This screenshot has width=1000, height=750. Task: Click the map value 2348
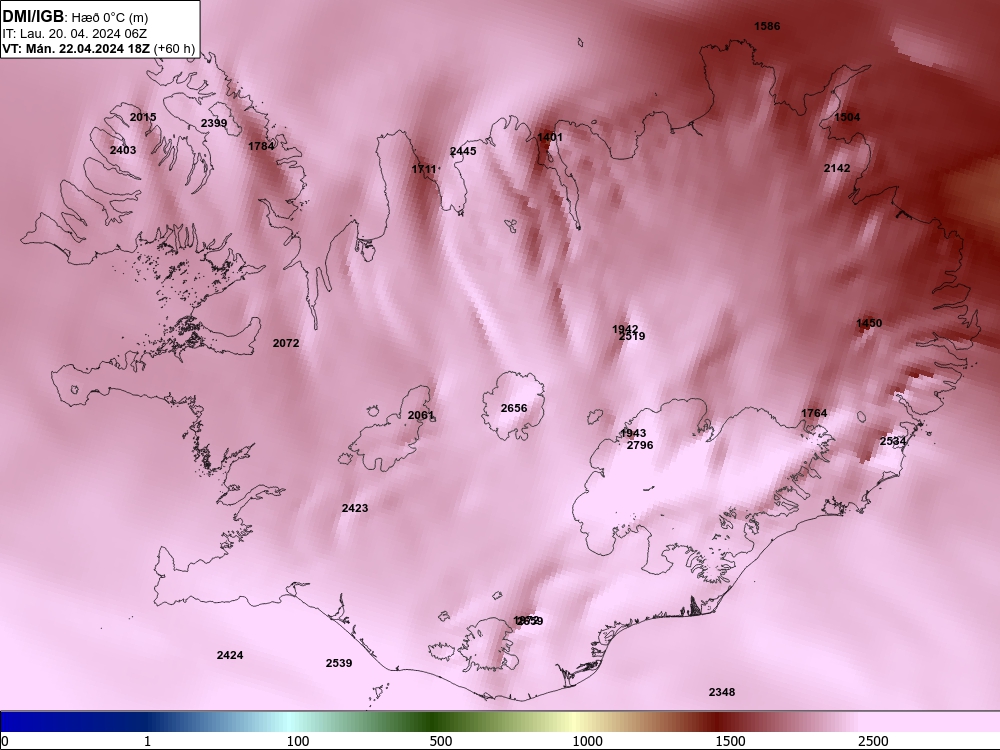pos(722,692)
